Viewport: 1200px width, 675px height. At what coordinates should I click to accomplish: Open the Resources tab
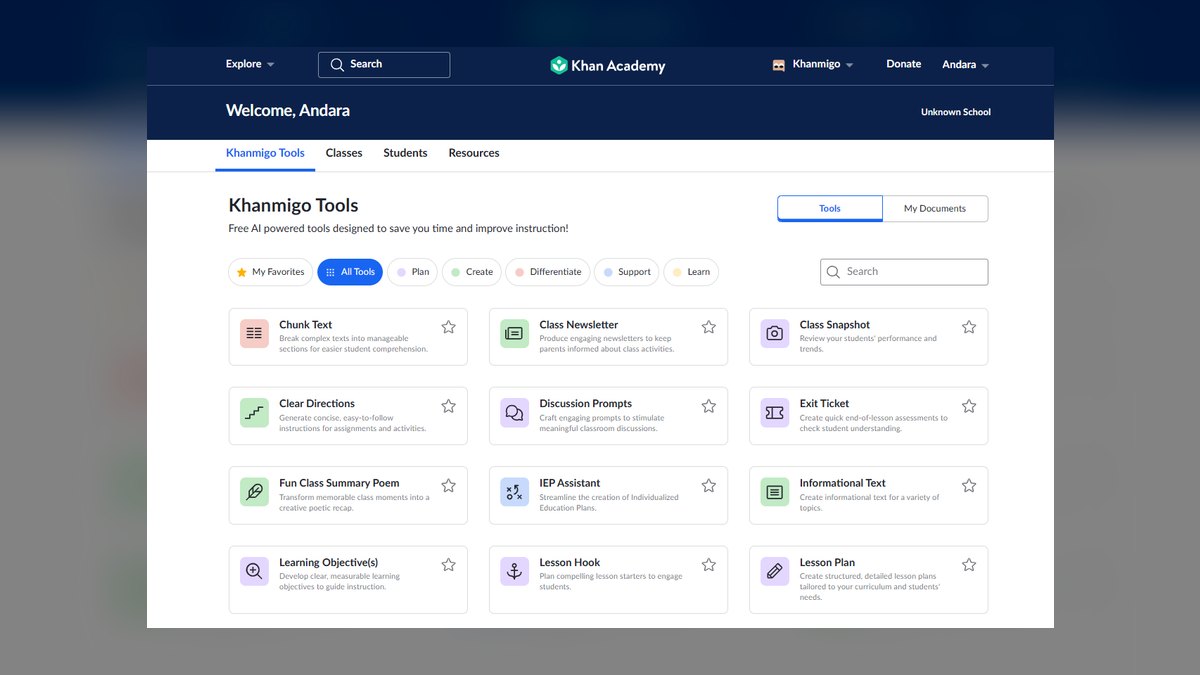474,153
